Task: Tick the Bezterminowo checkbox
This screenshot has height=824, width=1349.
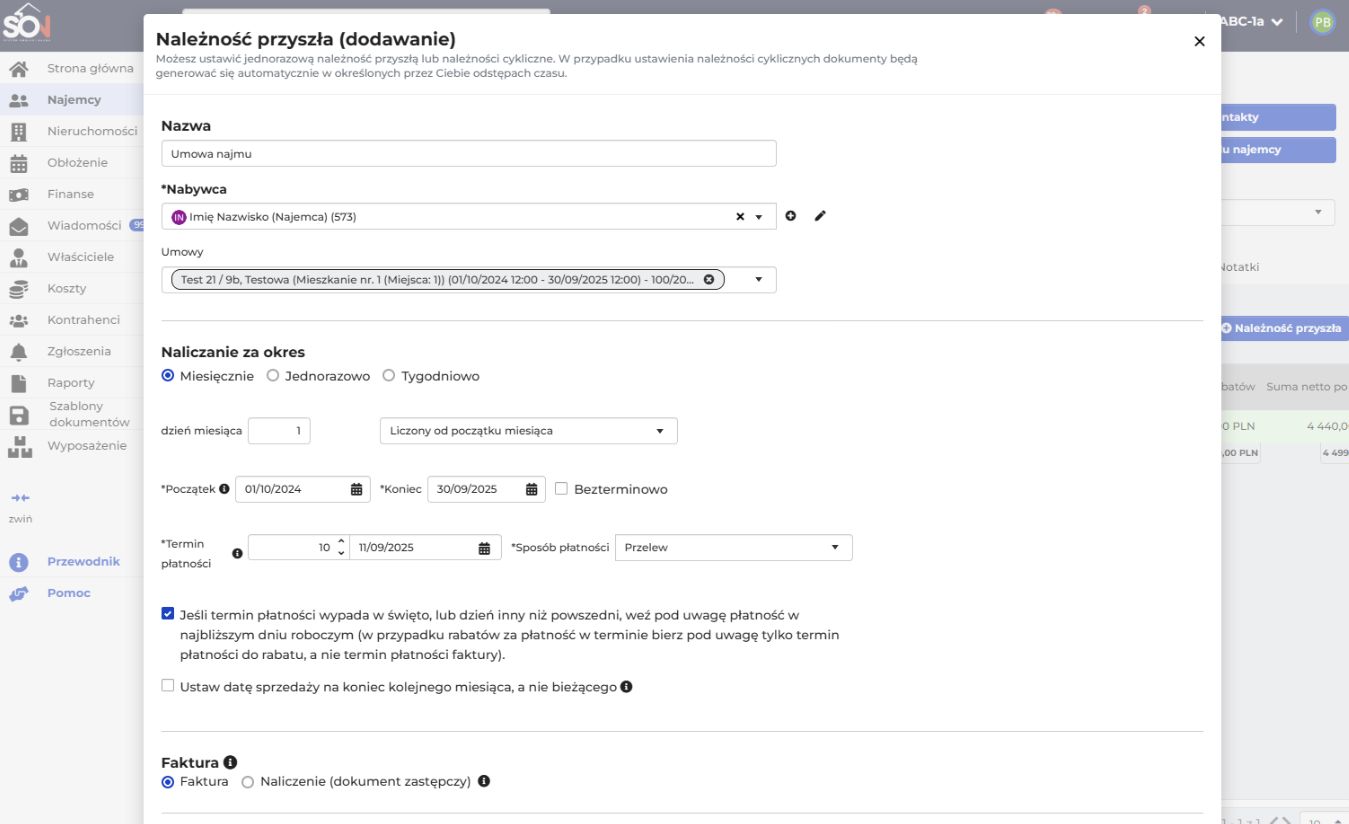Action: tap(561, 489)
